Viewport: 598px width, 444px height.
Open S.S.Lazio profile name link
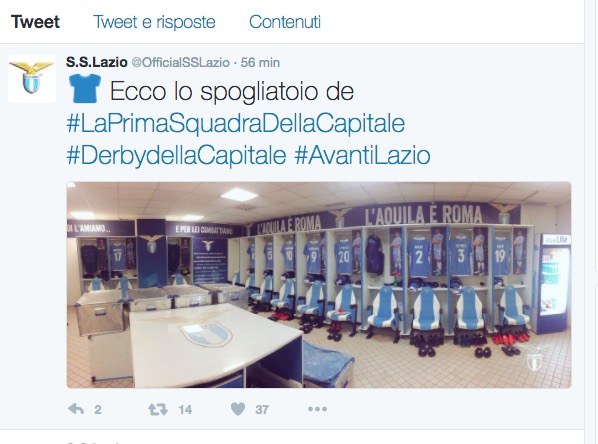96,62
